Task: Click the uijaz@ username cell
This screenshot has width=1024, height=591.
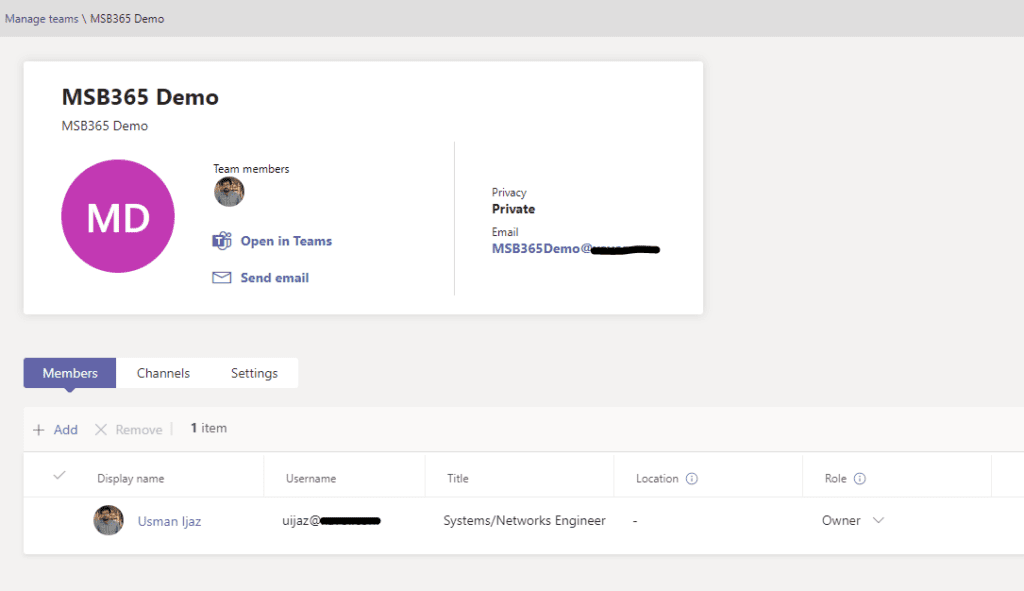Action: (331, 520)
